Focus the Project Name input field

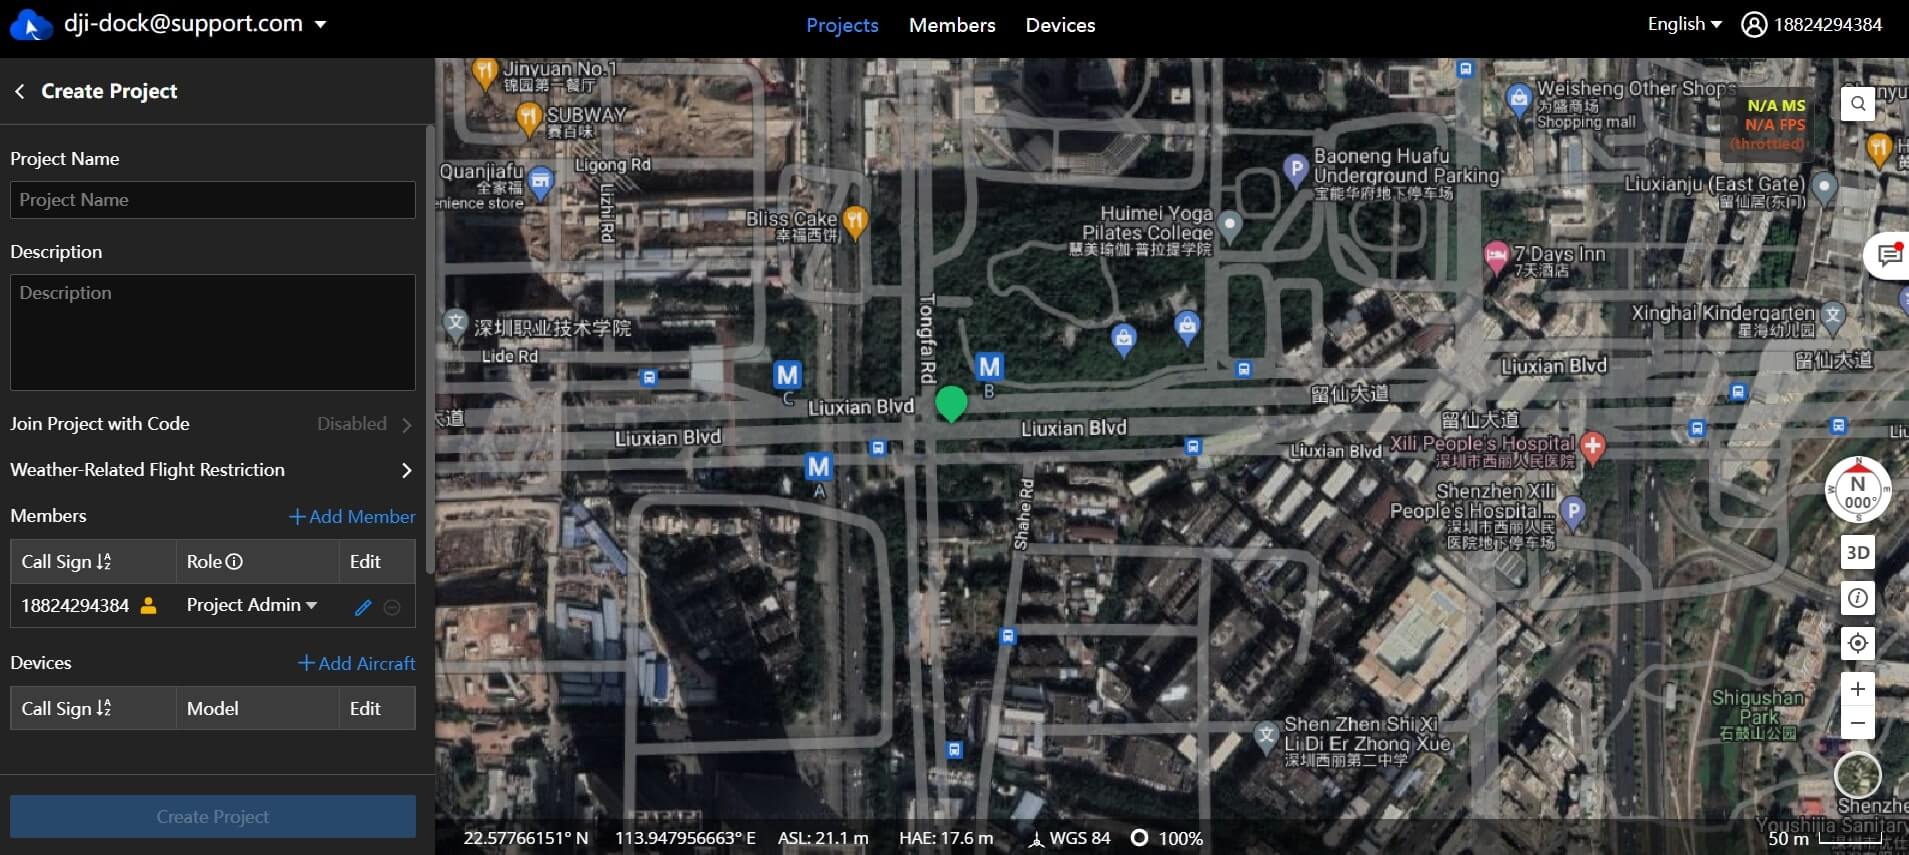tap(213, 200)
